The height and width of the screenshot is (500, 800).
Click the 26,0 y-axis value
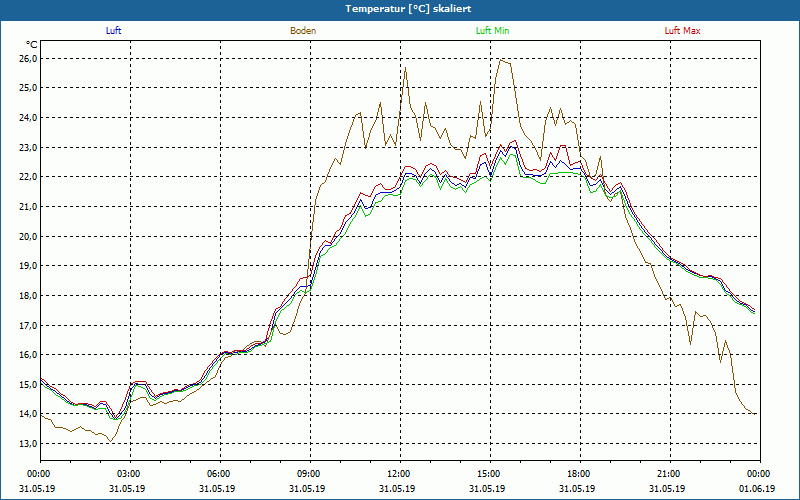(x=28, y=59)
